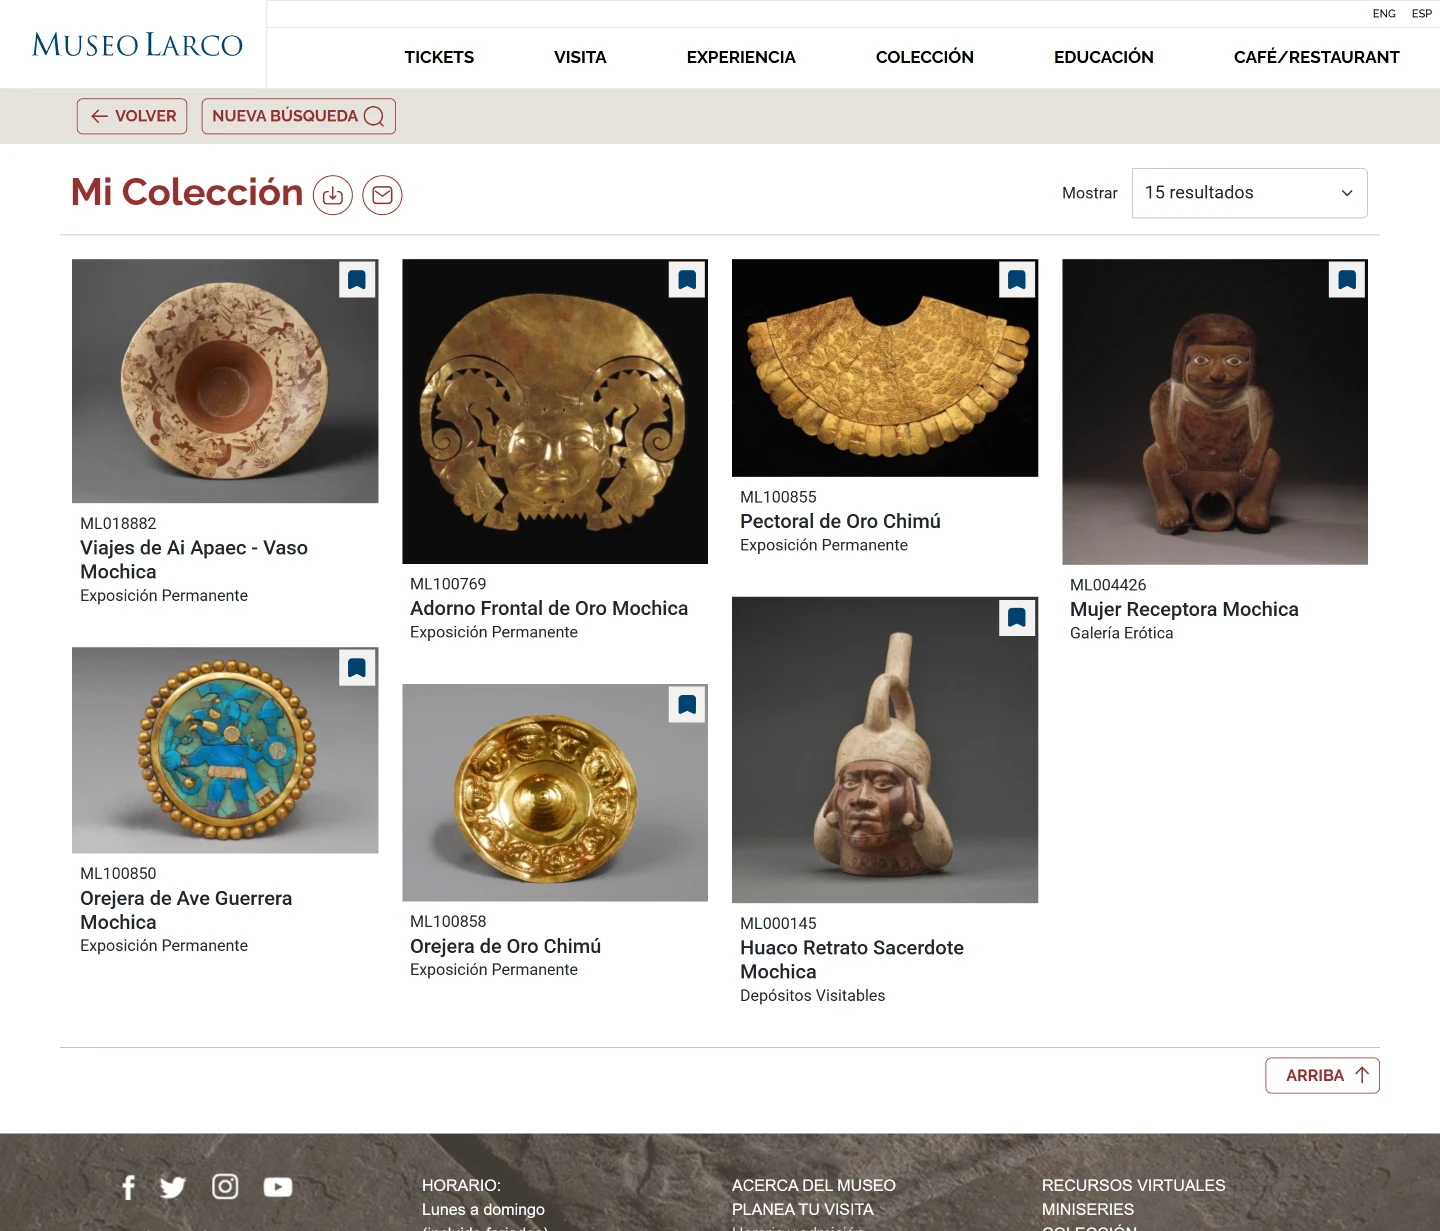Screen dimensions: 1440x1231
Task: Toggle bookmark on Viajes de Ai Apaec vase
Action: pos(357,280)
